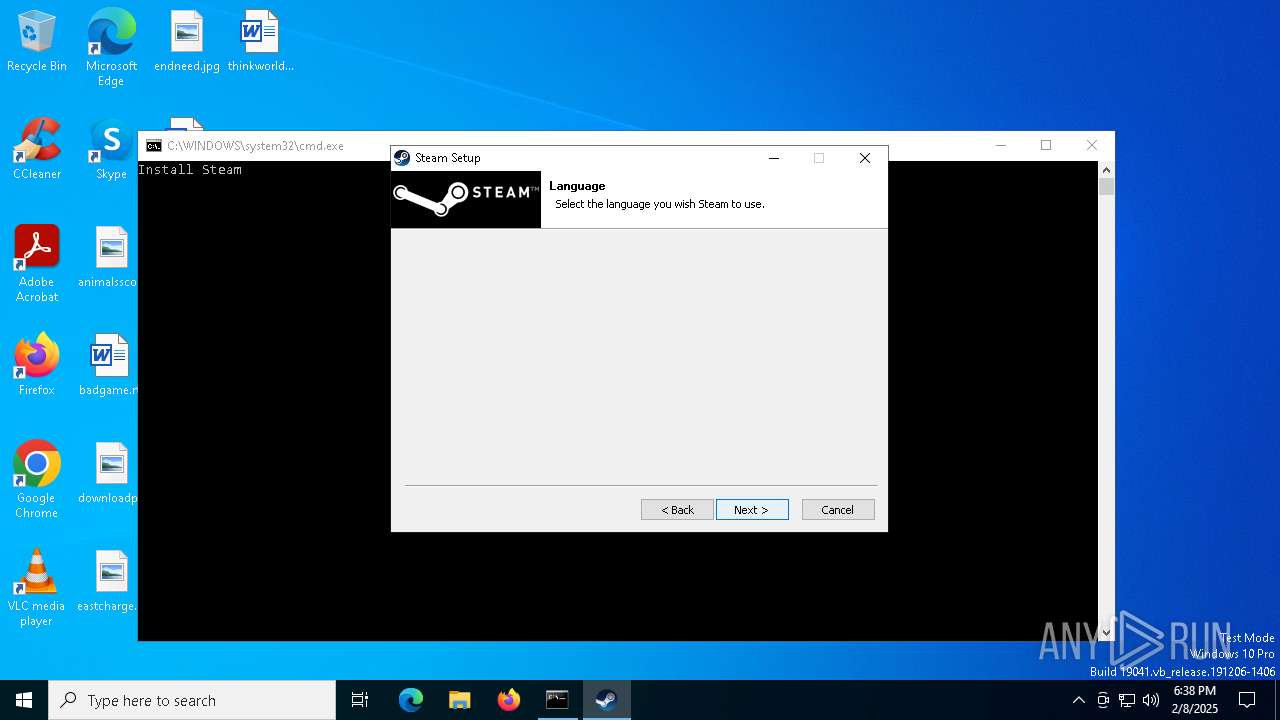Screen dimensions: 1280x720
Task: Select the eastcharge image file icon
Action: point(109,582)
